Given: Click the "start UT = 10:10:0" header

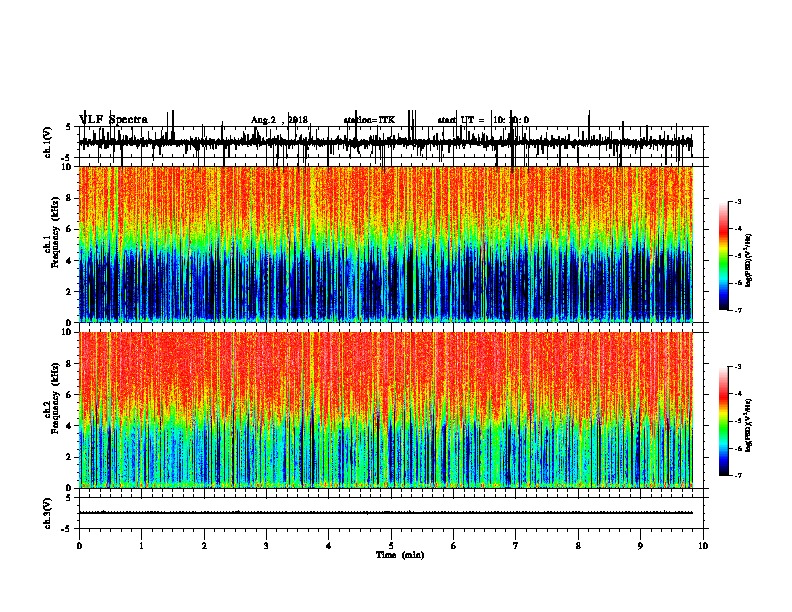Looking at the screenshot, I should (483, 120).
